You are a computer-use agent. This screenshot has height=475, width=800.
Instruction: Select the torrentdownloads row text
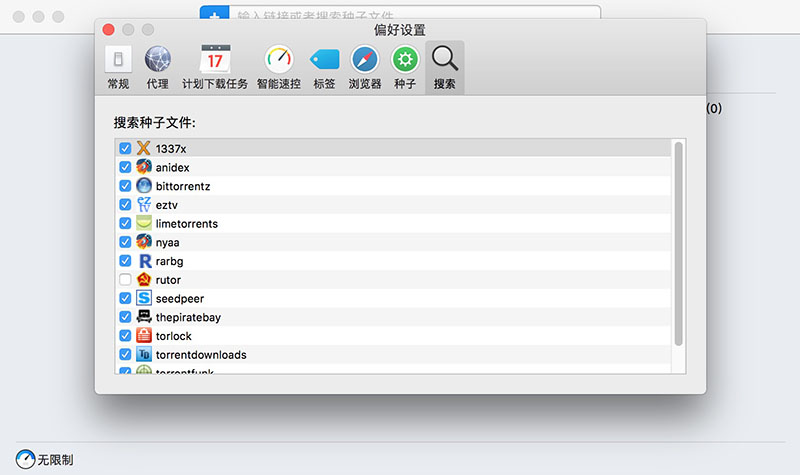[x=201, y=355]
